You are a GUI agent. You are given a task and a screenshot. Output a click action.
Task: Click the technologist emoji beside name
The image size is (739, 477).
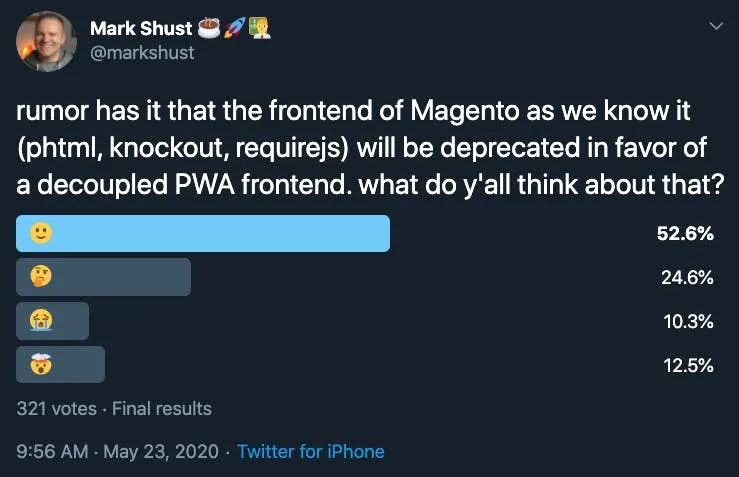(260, 28)
